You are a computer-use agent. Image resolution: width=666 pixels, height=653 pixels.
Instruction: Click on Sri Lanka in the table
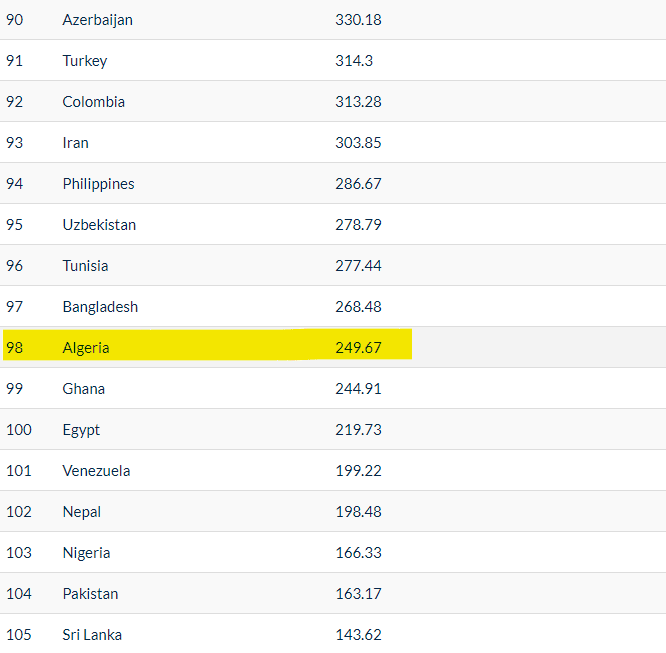click(x=92, y=635)
